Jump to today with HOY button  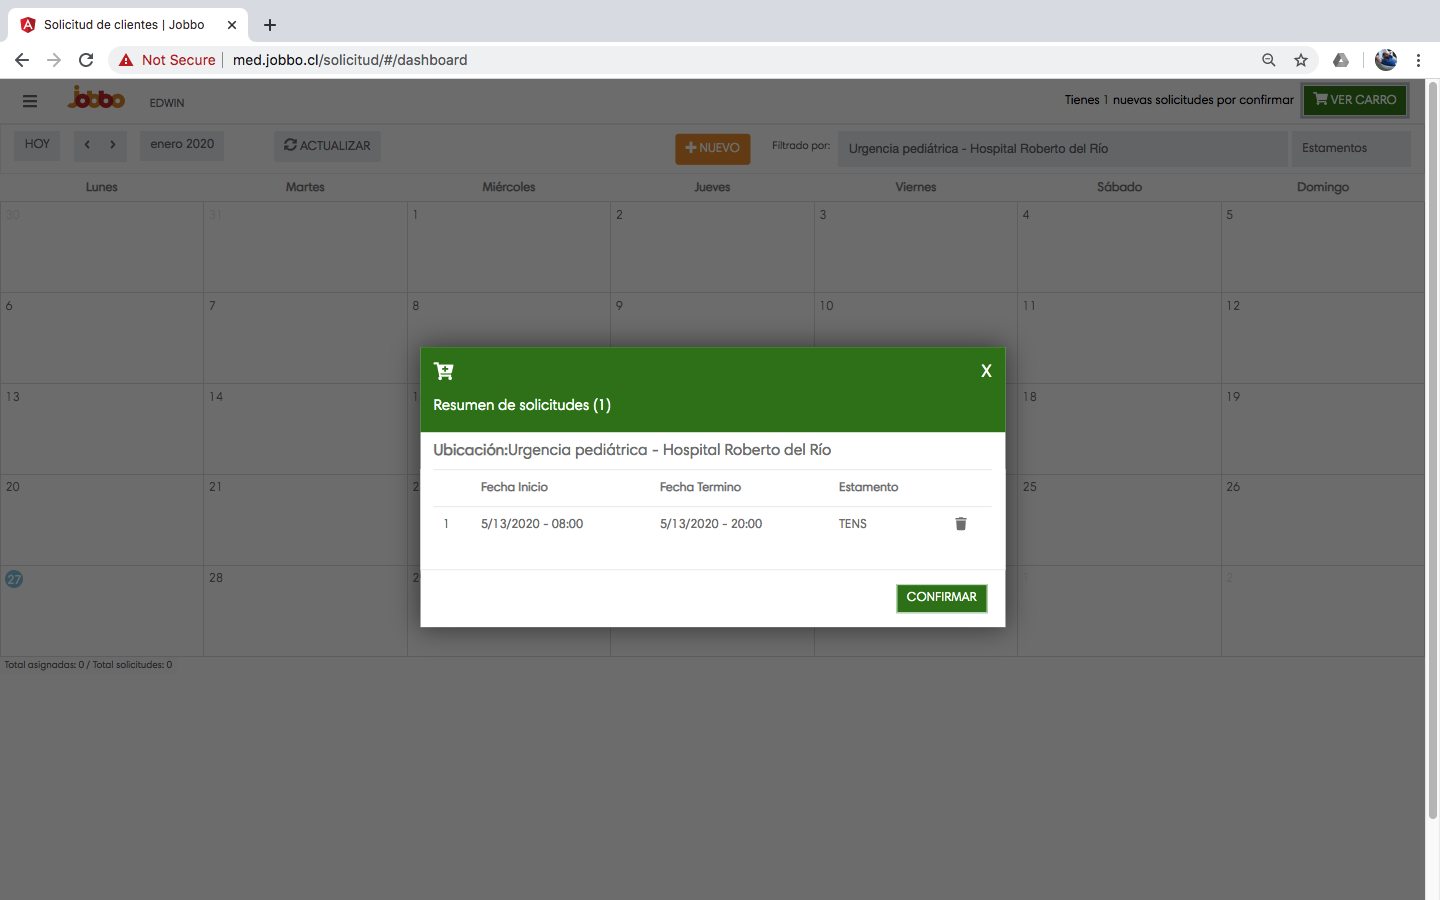pyautogui.click(x=37, y=145)
